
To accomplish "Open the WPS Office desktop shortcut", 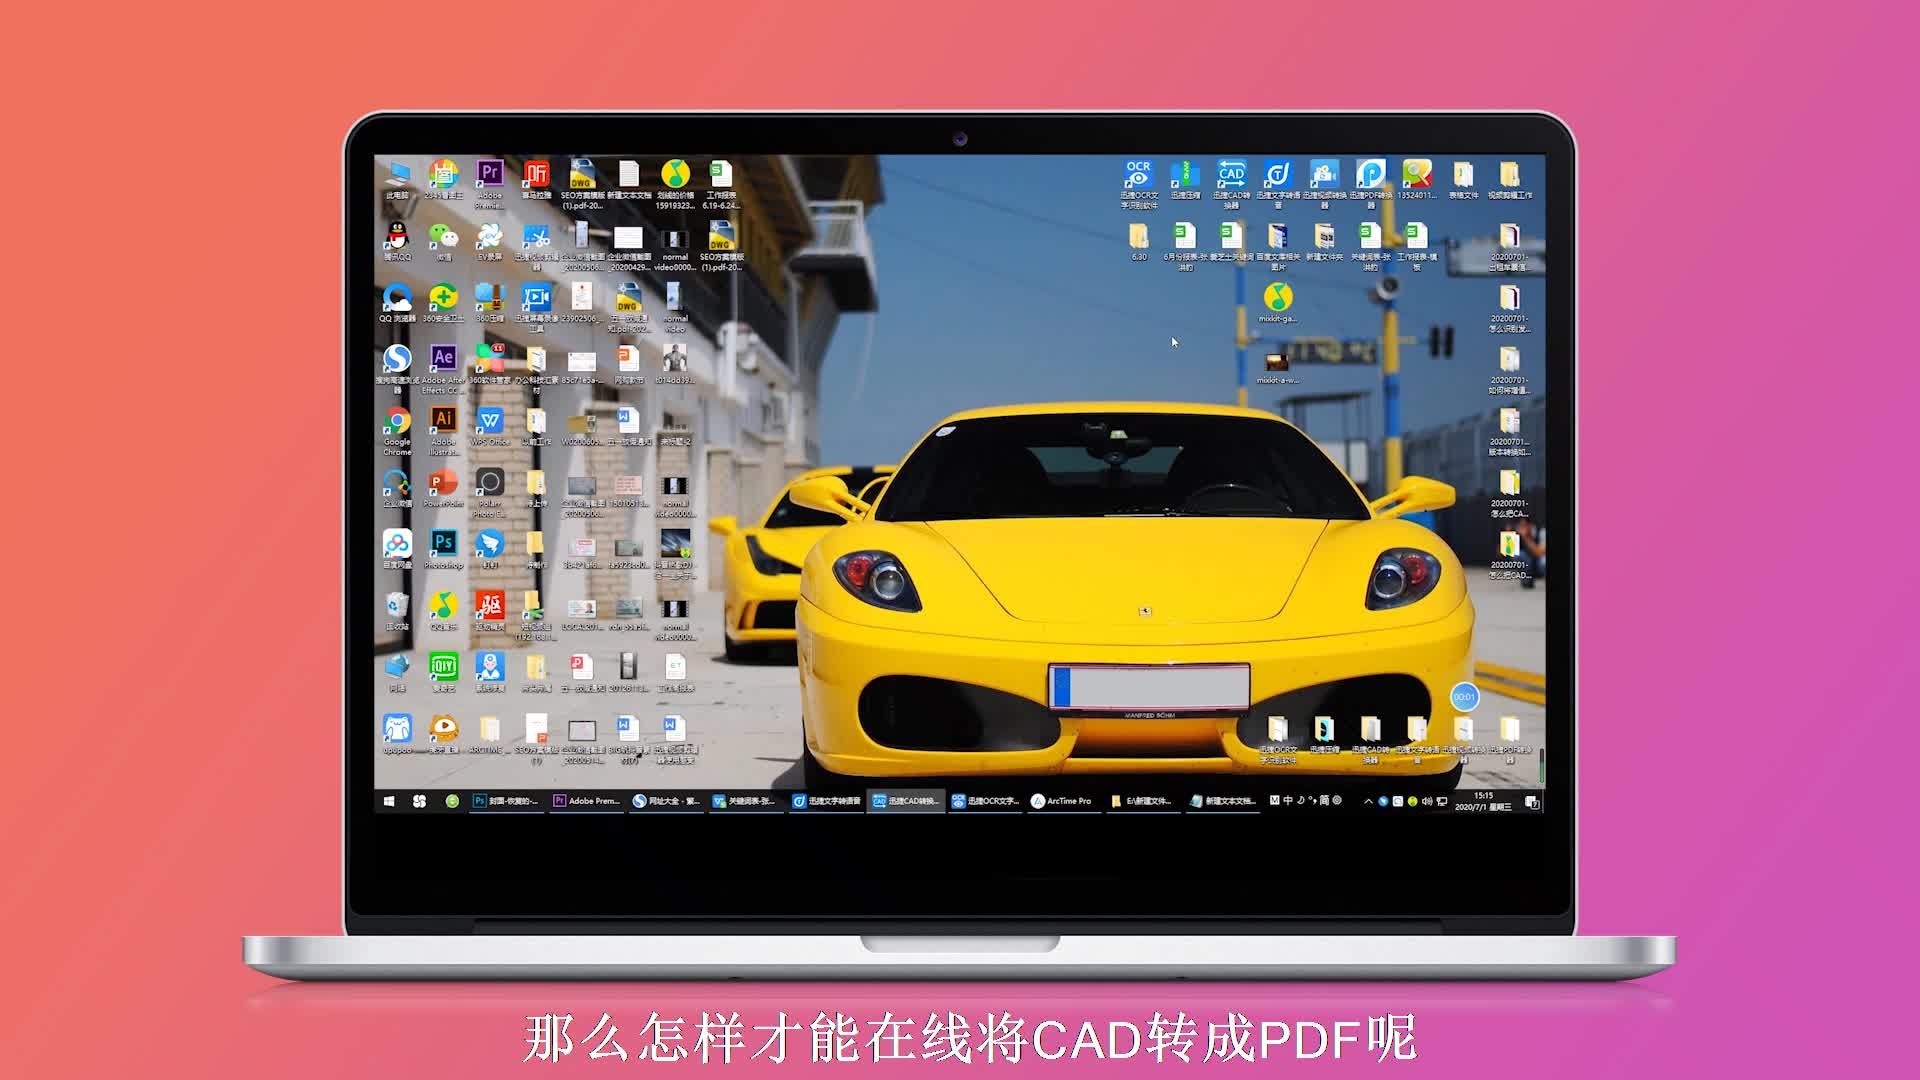I will pos(490,421).
